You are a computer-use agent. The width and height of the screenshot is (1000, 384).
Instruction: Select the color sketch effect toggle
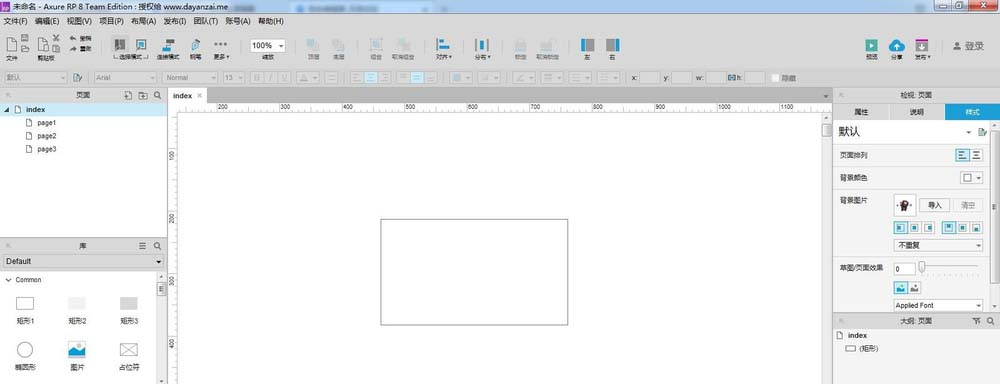pyautogui.click(x=901, y=288)
